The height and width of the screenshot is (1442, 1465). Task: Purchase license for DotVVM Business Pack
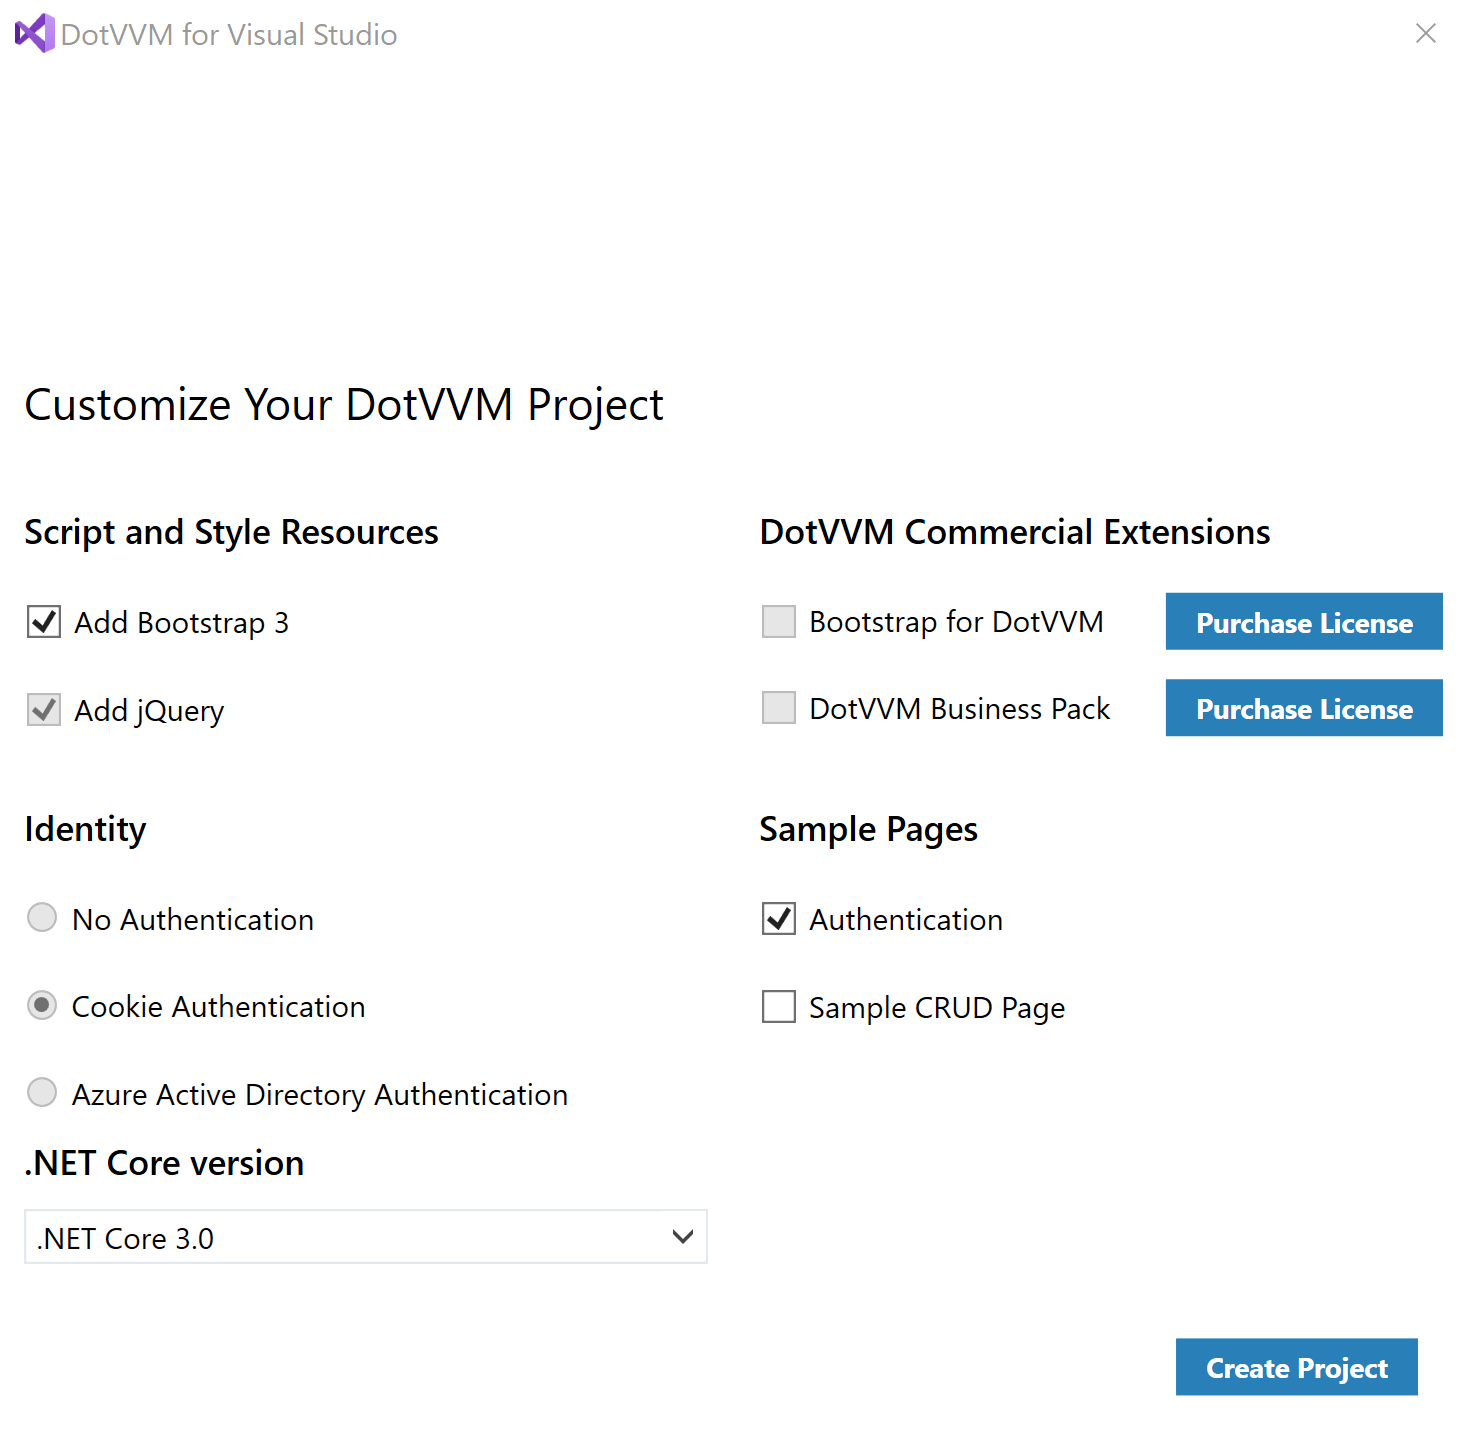1303,708
